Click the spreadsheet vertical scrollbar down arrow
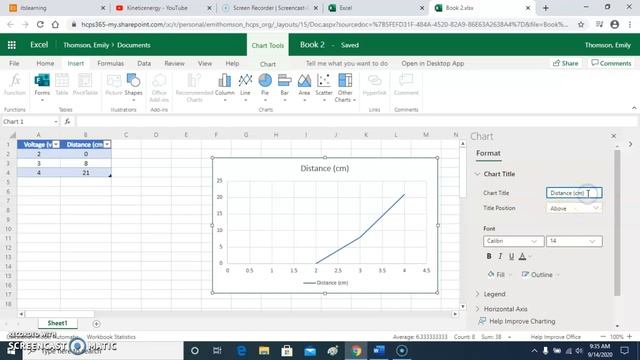Viewport: 640px width, 360px height. click(462, 306)
